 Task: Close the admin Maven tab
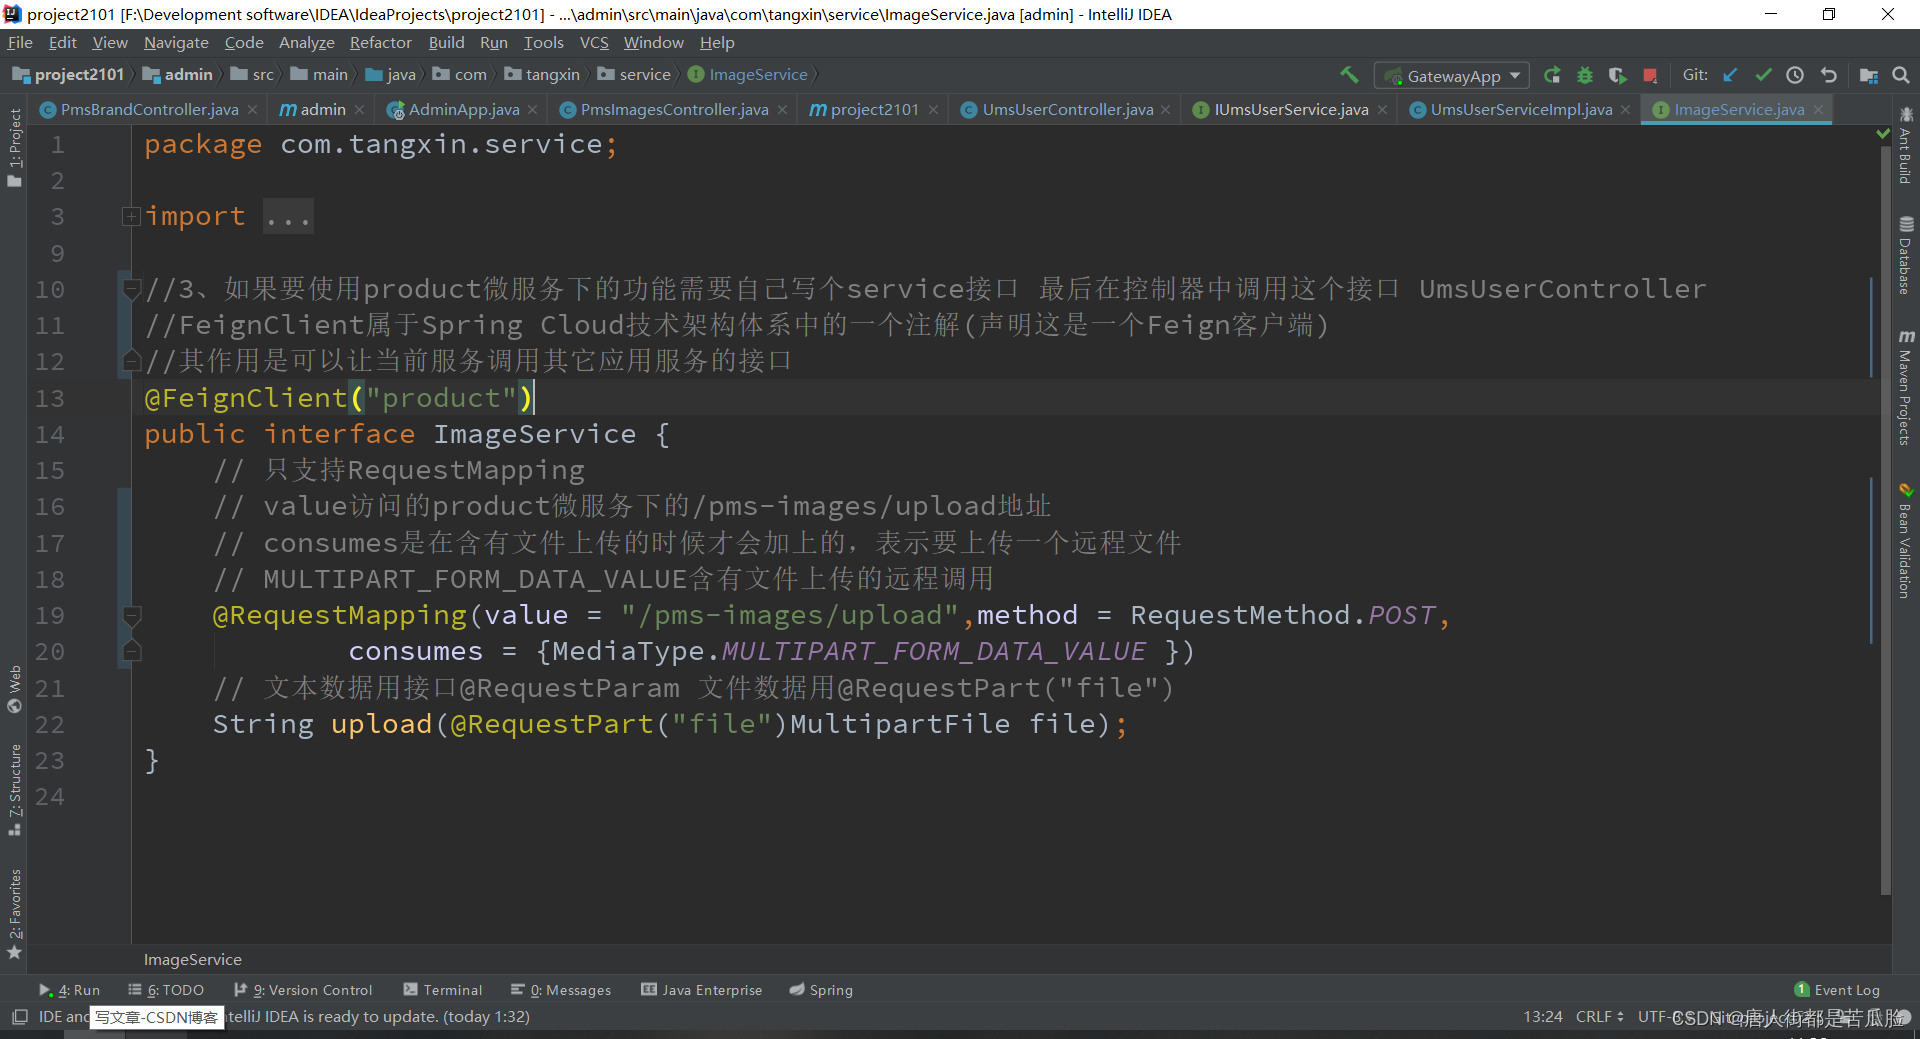click(359, 110)
